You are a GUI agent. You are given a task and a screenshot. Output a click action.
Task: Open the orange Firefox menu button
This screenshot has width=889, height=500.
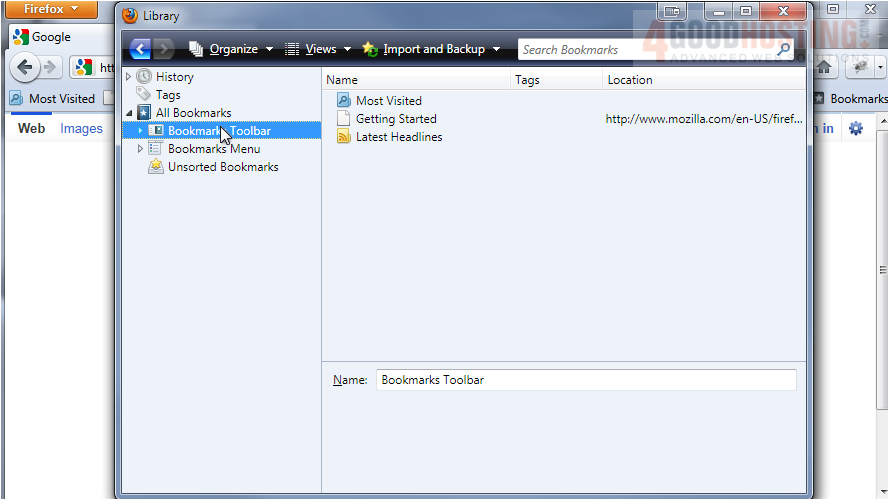51,9
